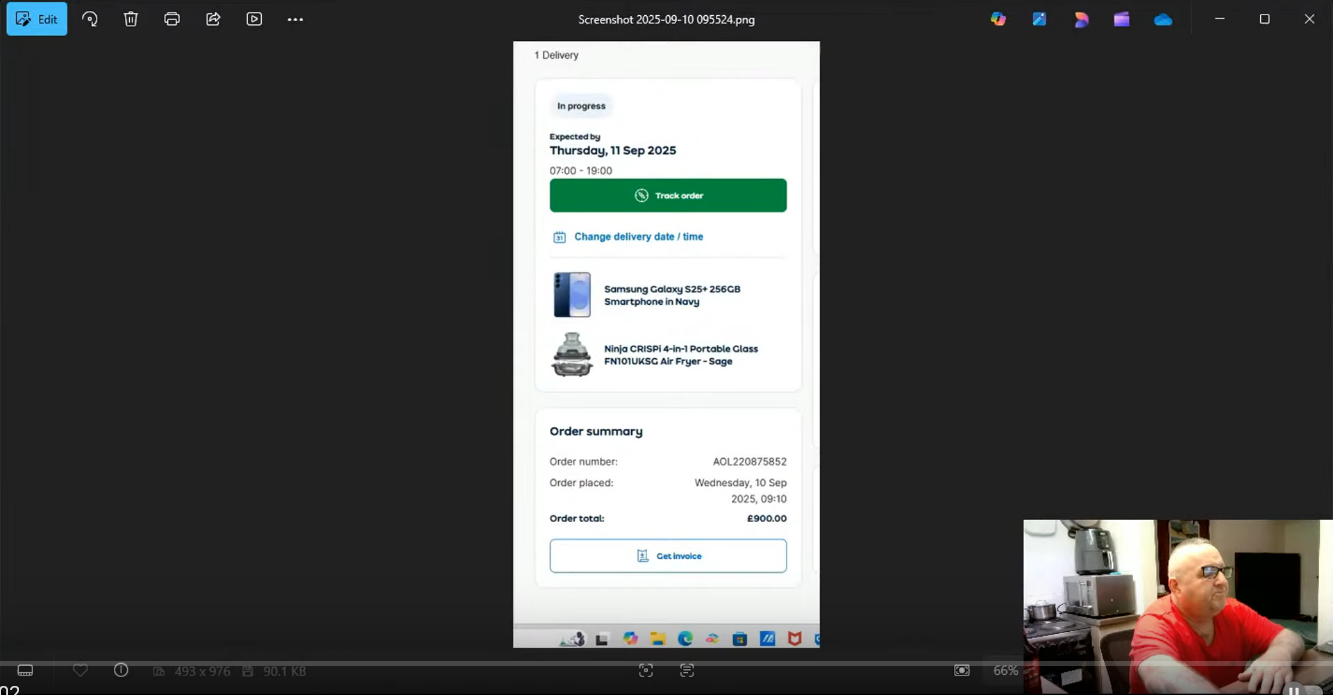1333x695 pixels.
Task: Open Clipchamp via the purple clapperboard icon
Action: tap(1122, 19)
